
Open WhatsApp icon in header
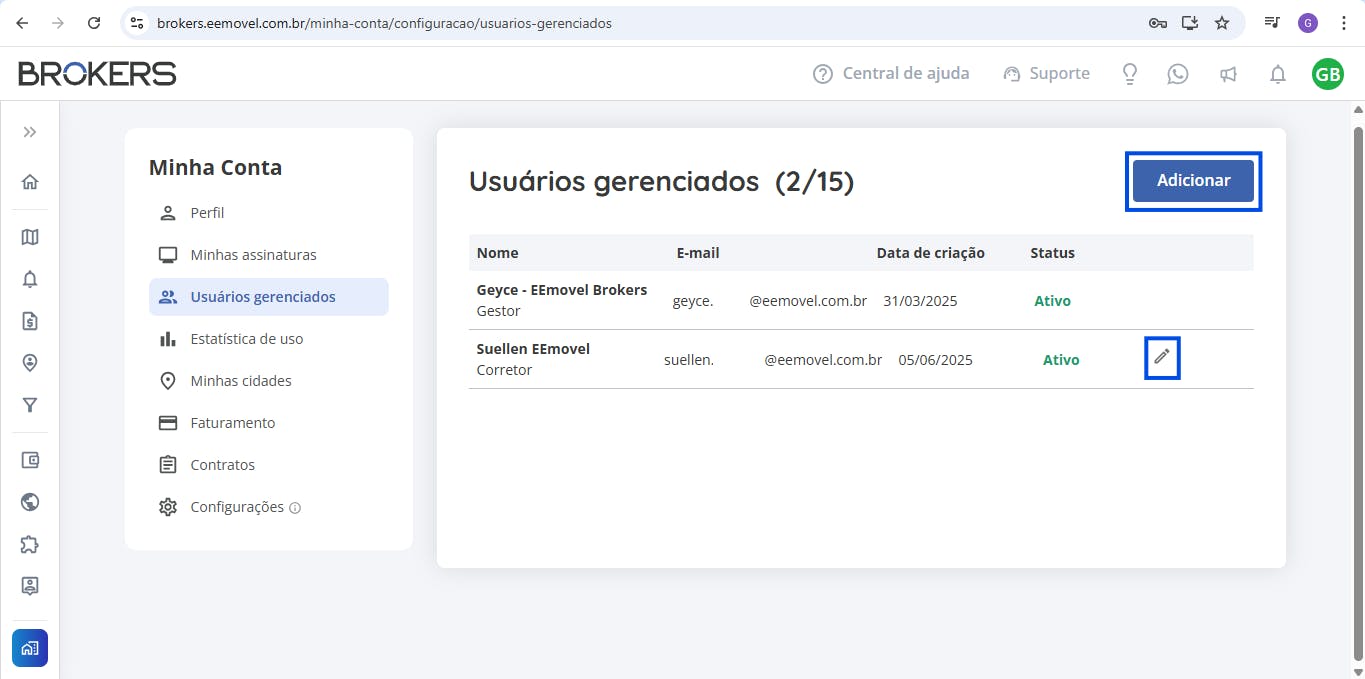click(x=1178, y=74)
